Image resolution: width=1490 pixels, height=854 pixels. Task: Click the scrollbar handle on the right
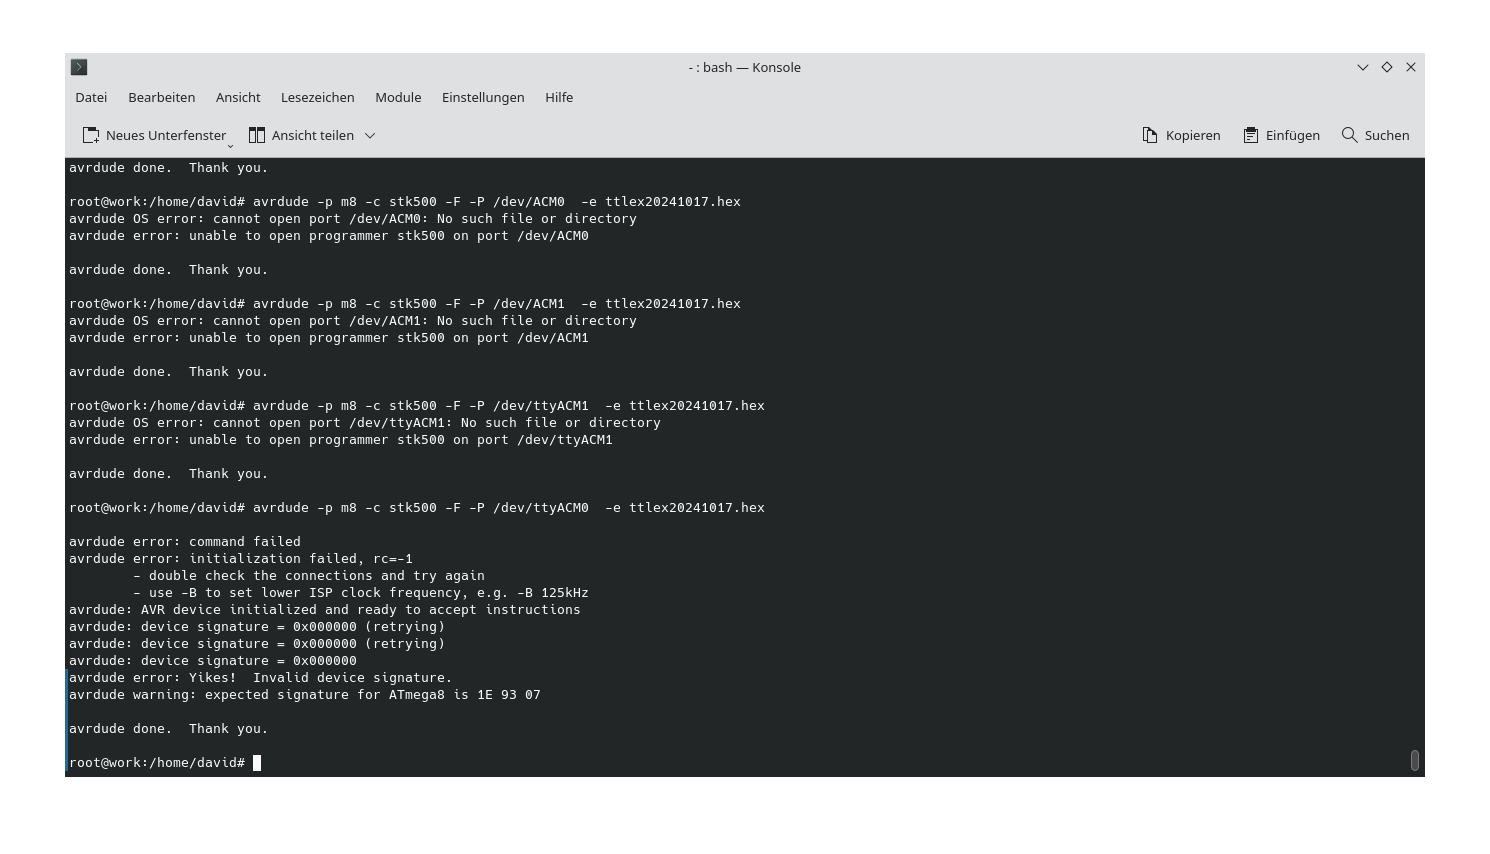(x=1415, y=760)
